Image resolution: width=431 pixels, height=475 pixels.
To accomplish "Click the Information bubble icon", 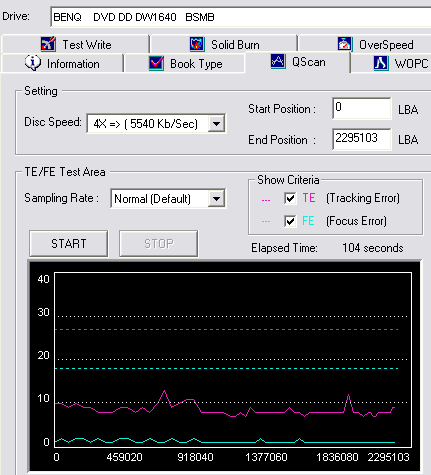I will [x=33, y=63].
